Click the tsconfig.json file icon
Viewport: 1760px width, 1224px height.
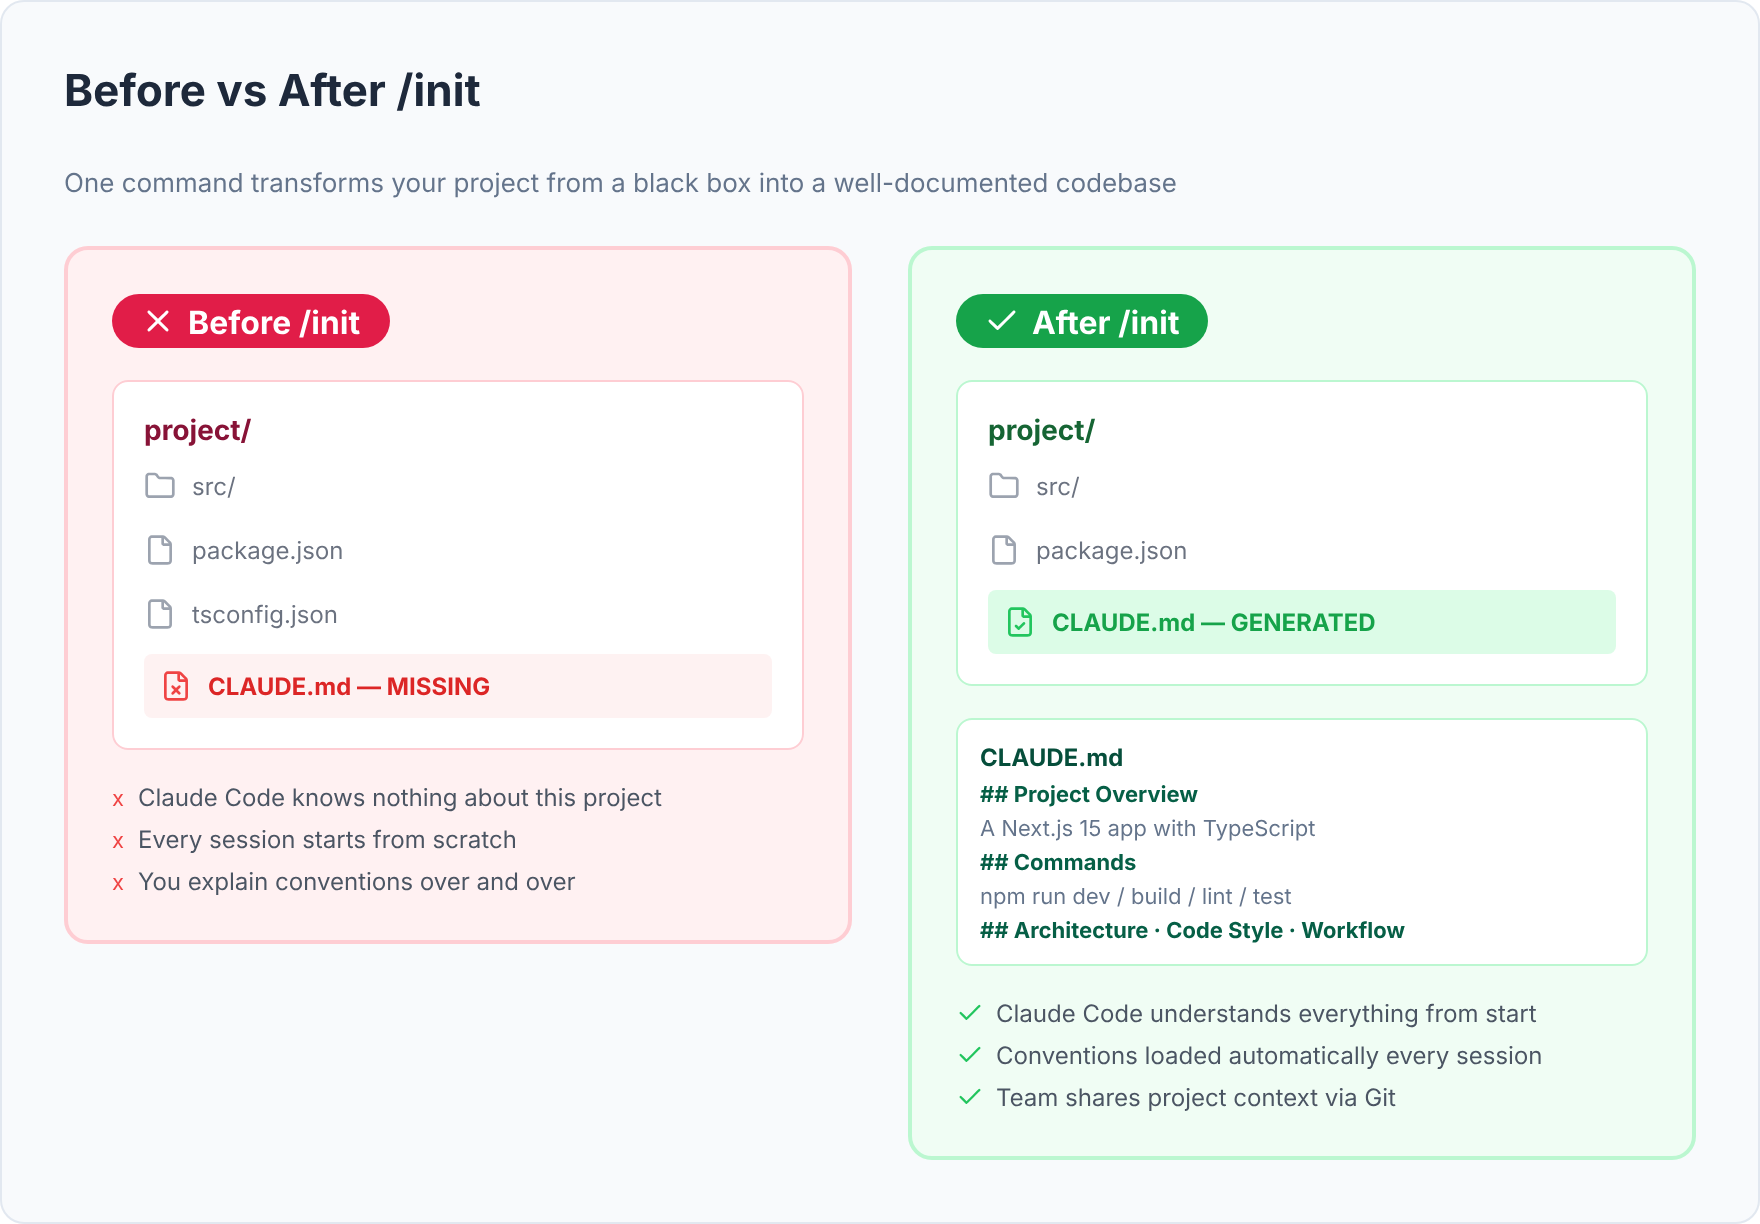click(x=160, y=614)
